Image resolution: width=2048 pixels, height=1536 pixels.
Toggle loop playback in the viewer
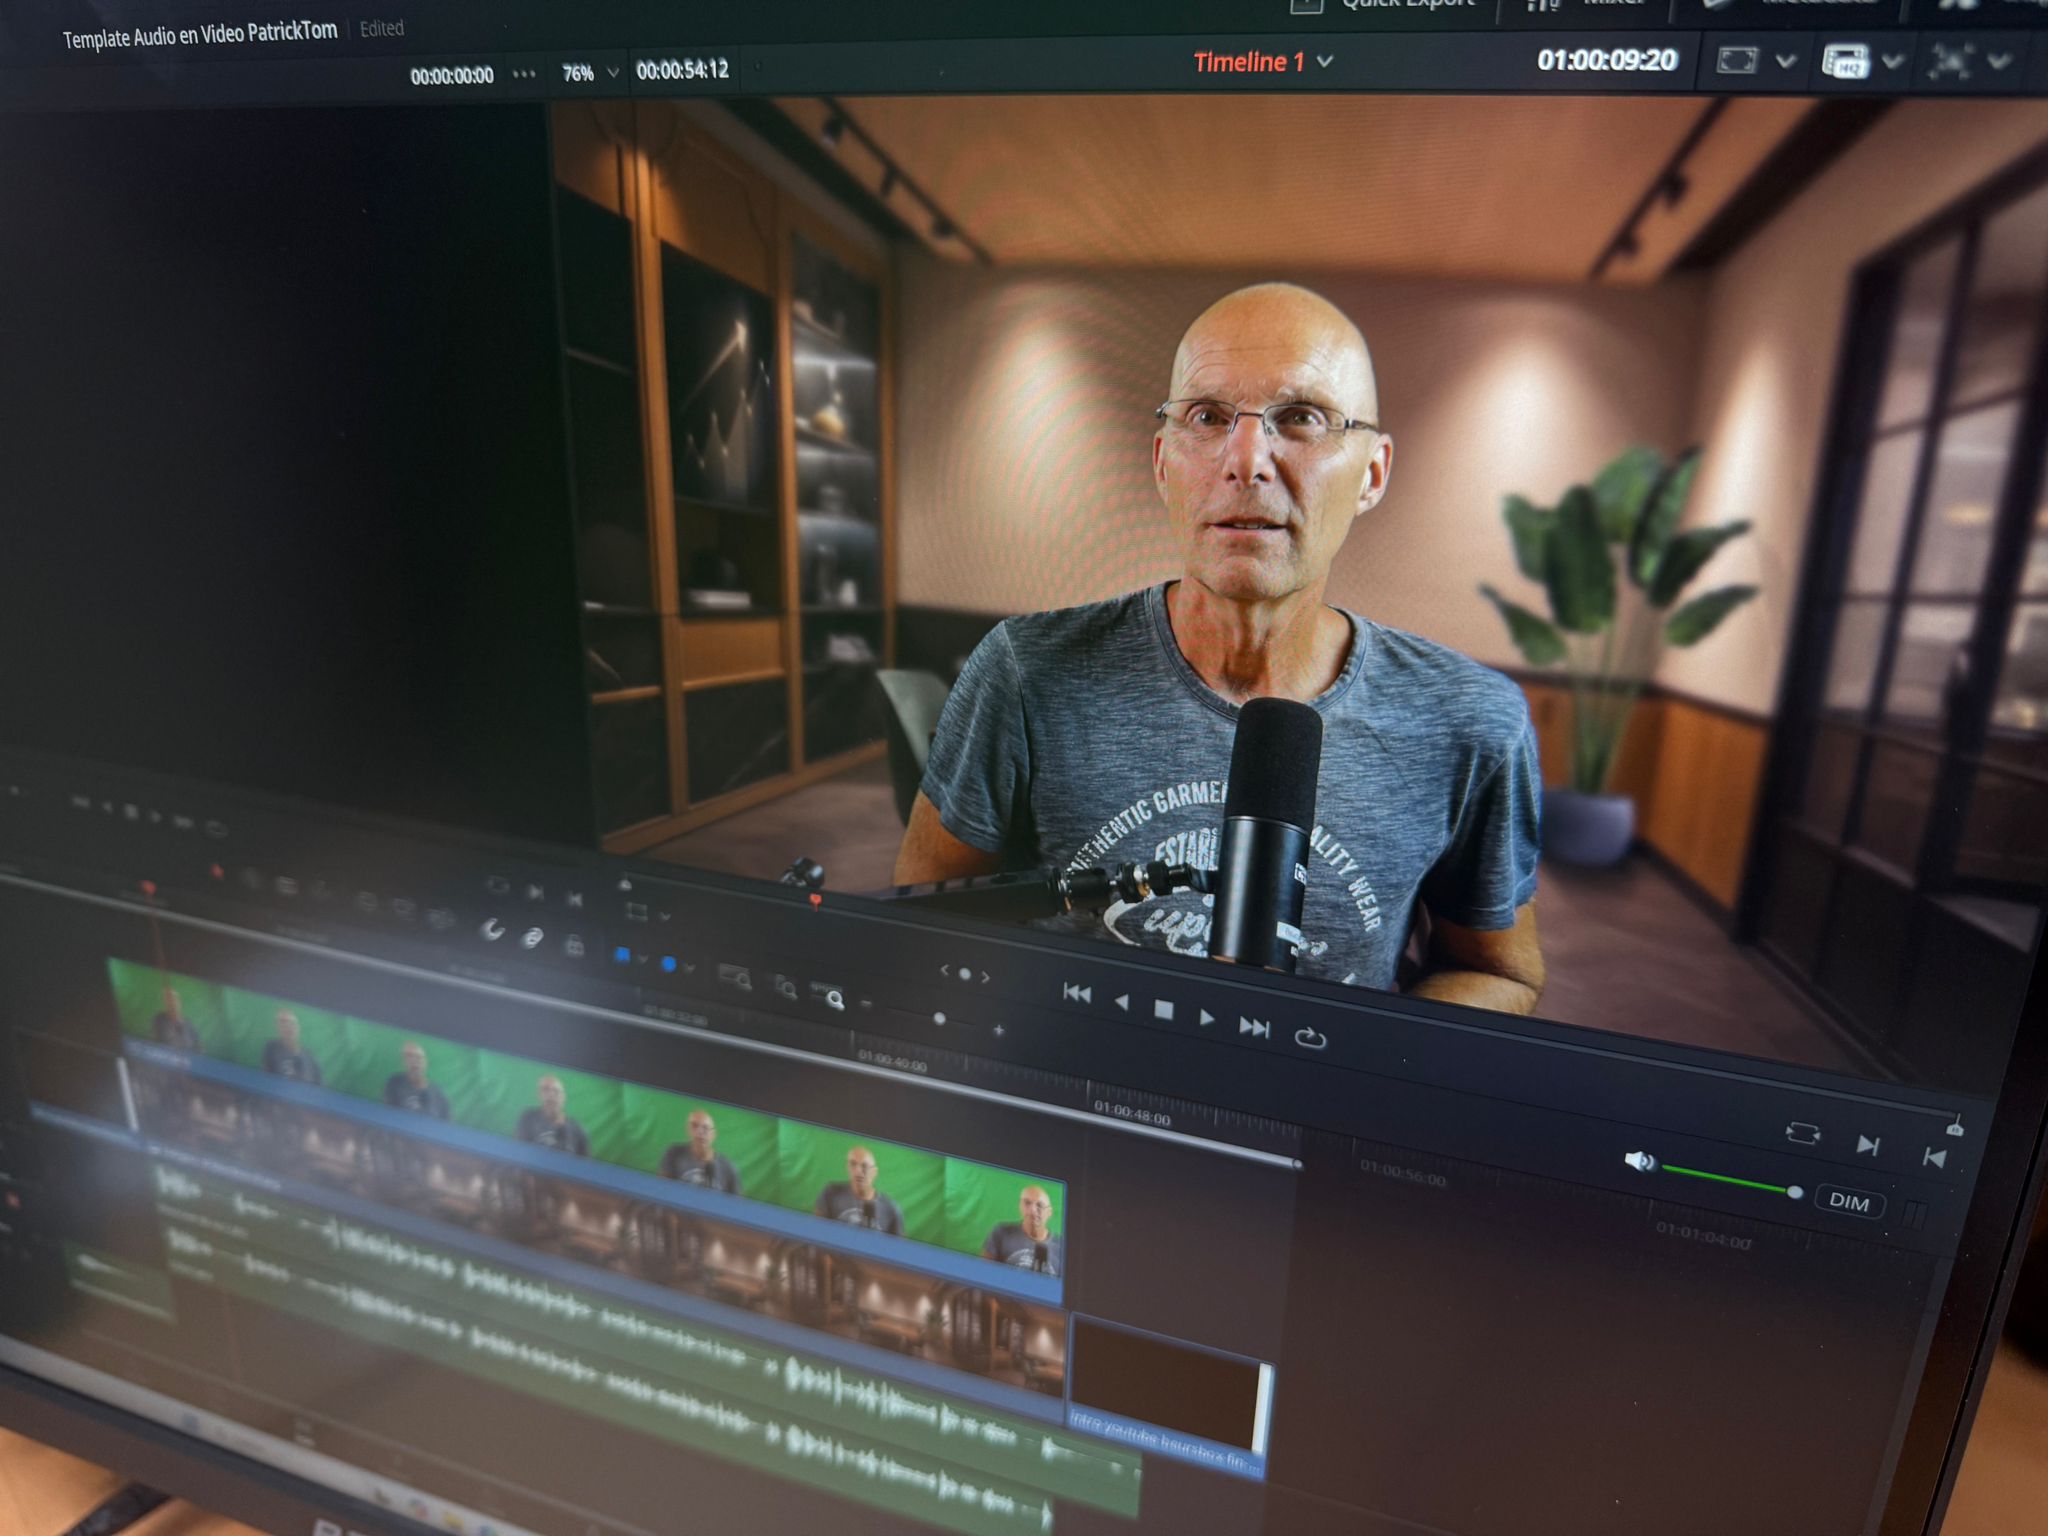tap(1309, 1038)
